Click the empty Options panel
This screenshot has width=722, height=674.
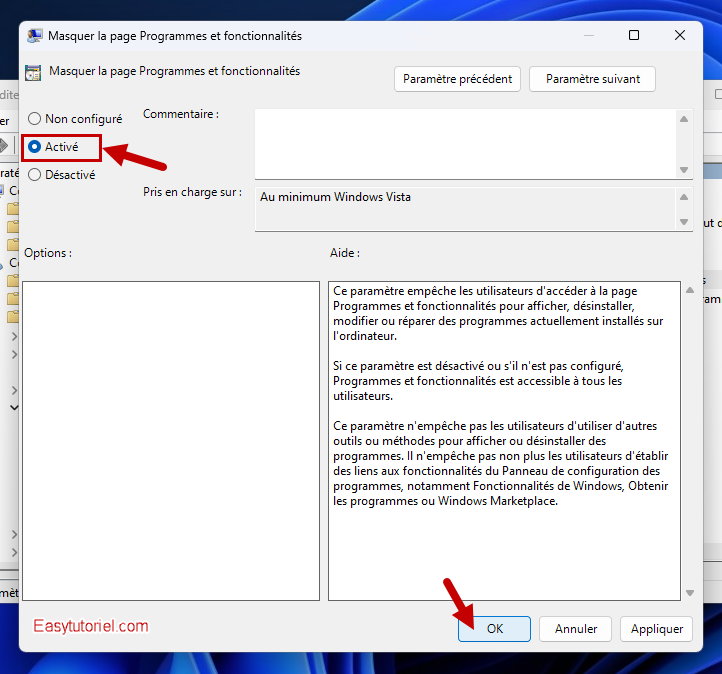click(171, 441)
